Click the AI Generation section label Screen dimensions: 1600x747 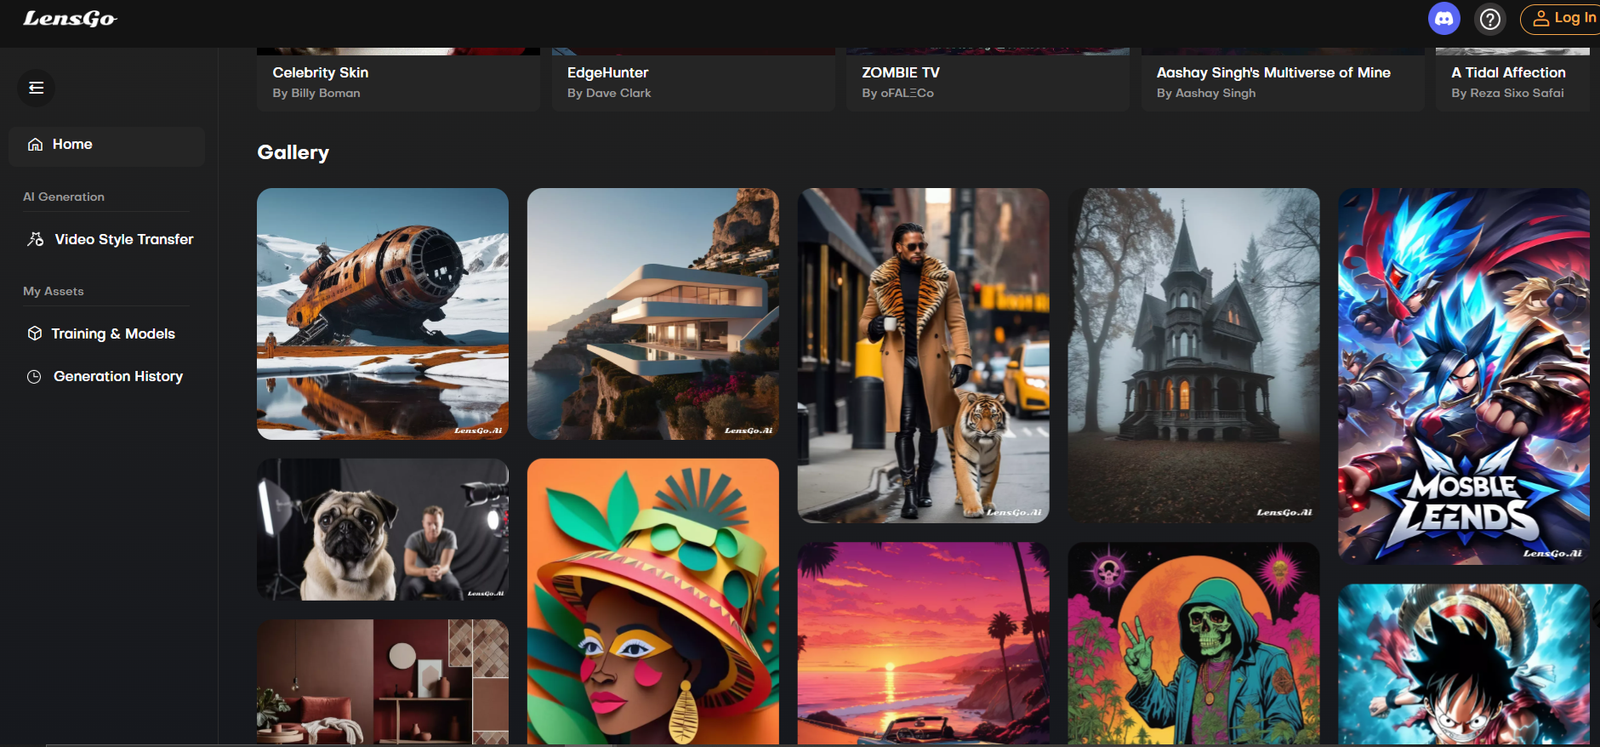[x=64, y=197]
